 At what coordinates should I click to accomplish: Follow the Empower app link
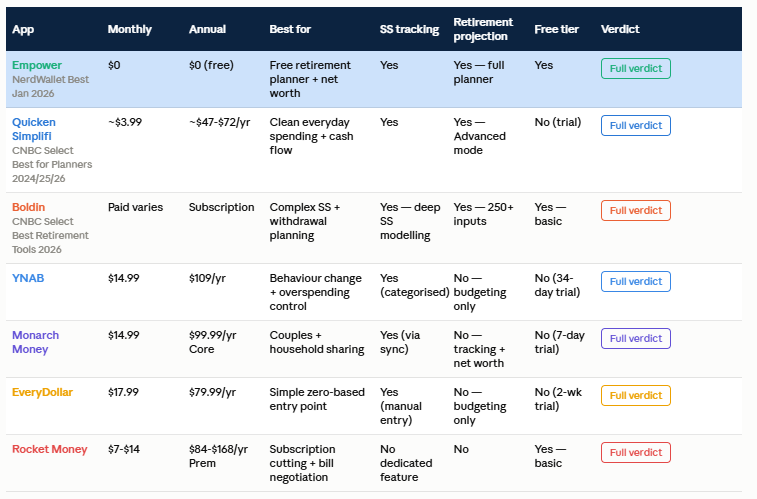37,65
